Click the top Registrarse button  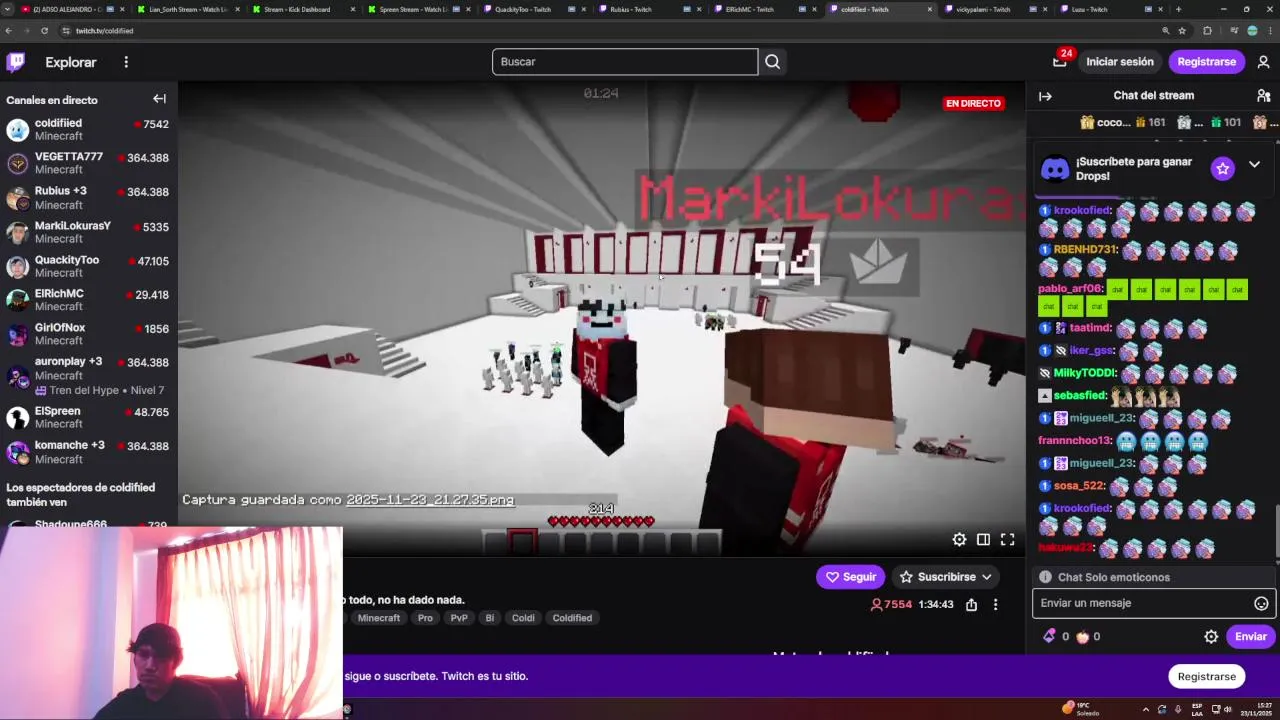click(x=1206, y=62)
